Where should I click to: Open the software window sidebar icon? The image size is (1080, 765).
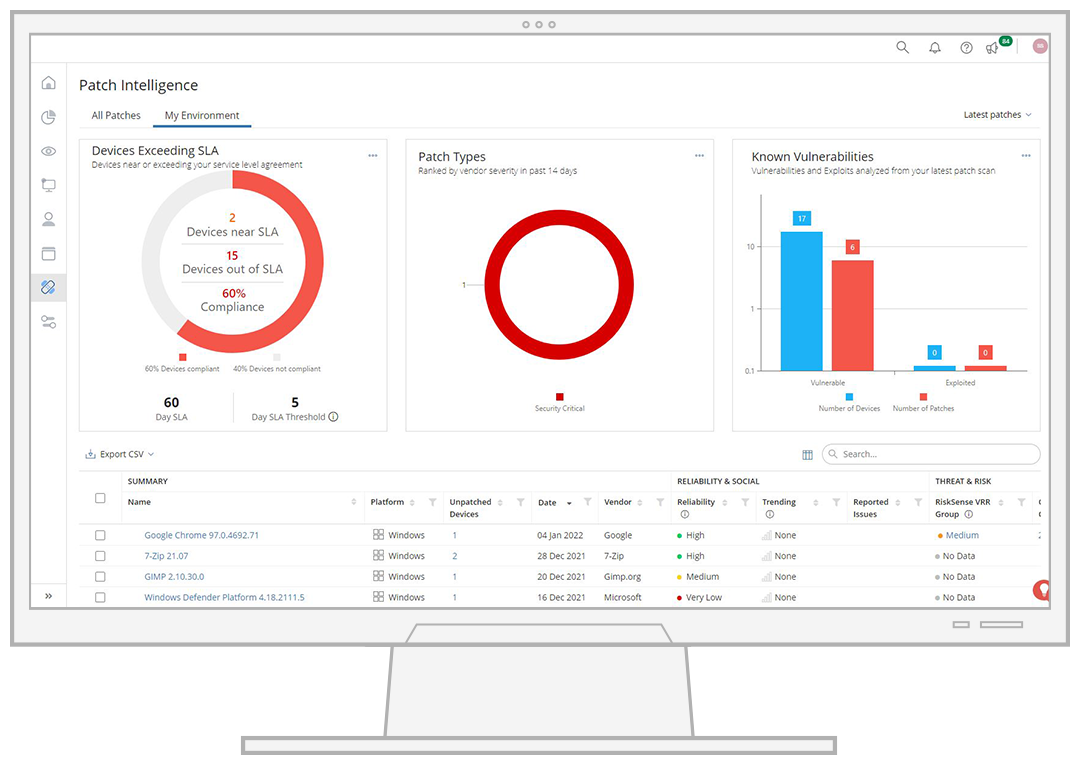click(48, 253)
